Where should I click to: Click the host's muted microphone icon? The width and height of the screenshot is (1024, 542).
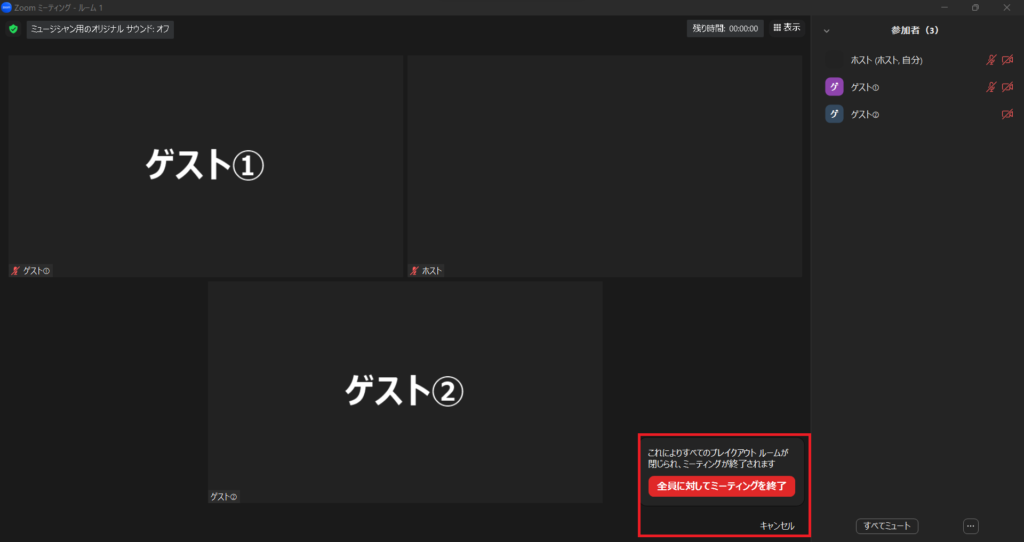(991, 60)
